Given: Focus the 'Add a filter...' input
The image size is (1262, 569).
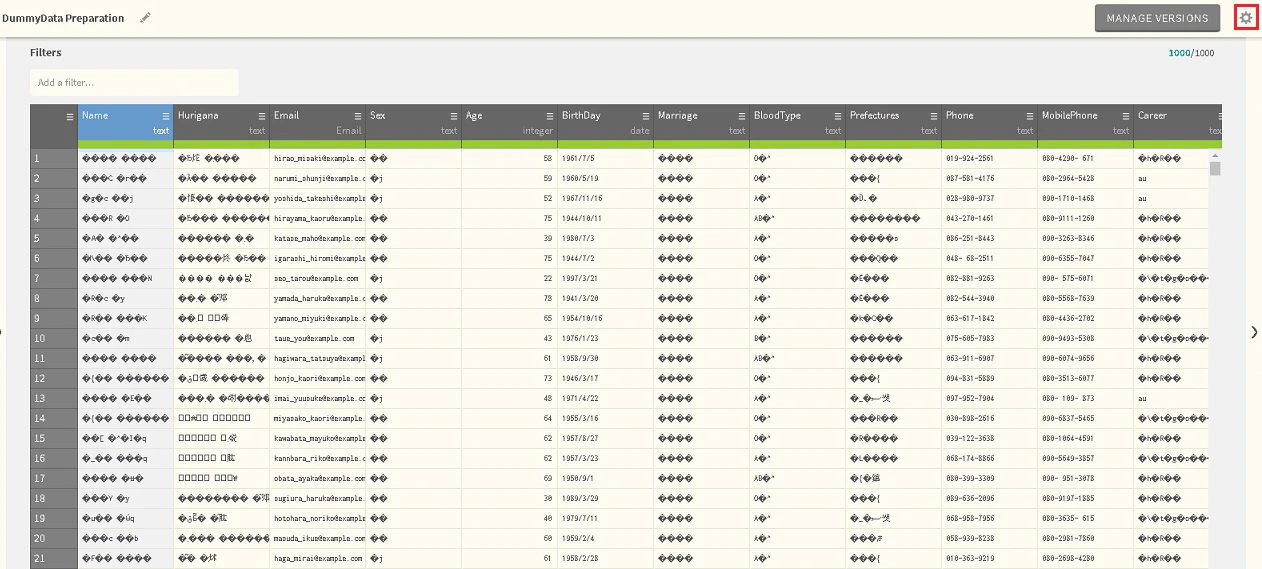Looking at the screenshot, I should pos(134,83).
